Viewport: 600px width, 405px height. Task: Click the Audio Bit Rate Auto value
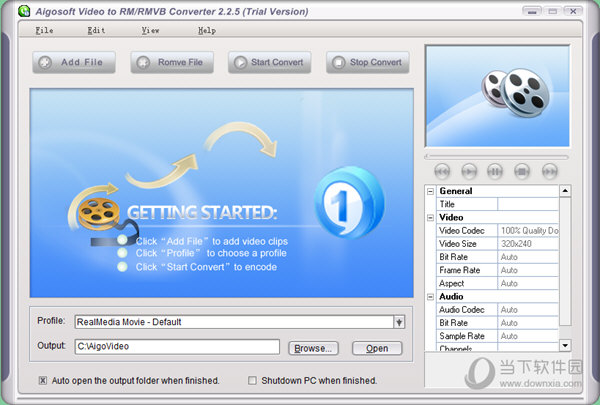click(528, 323)
